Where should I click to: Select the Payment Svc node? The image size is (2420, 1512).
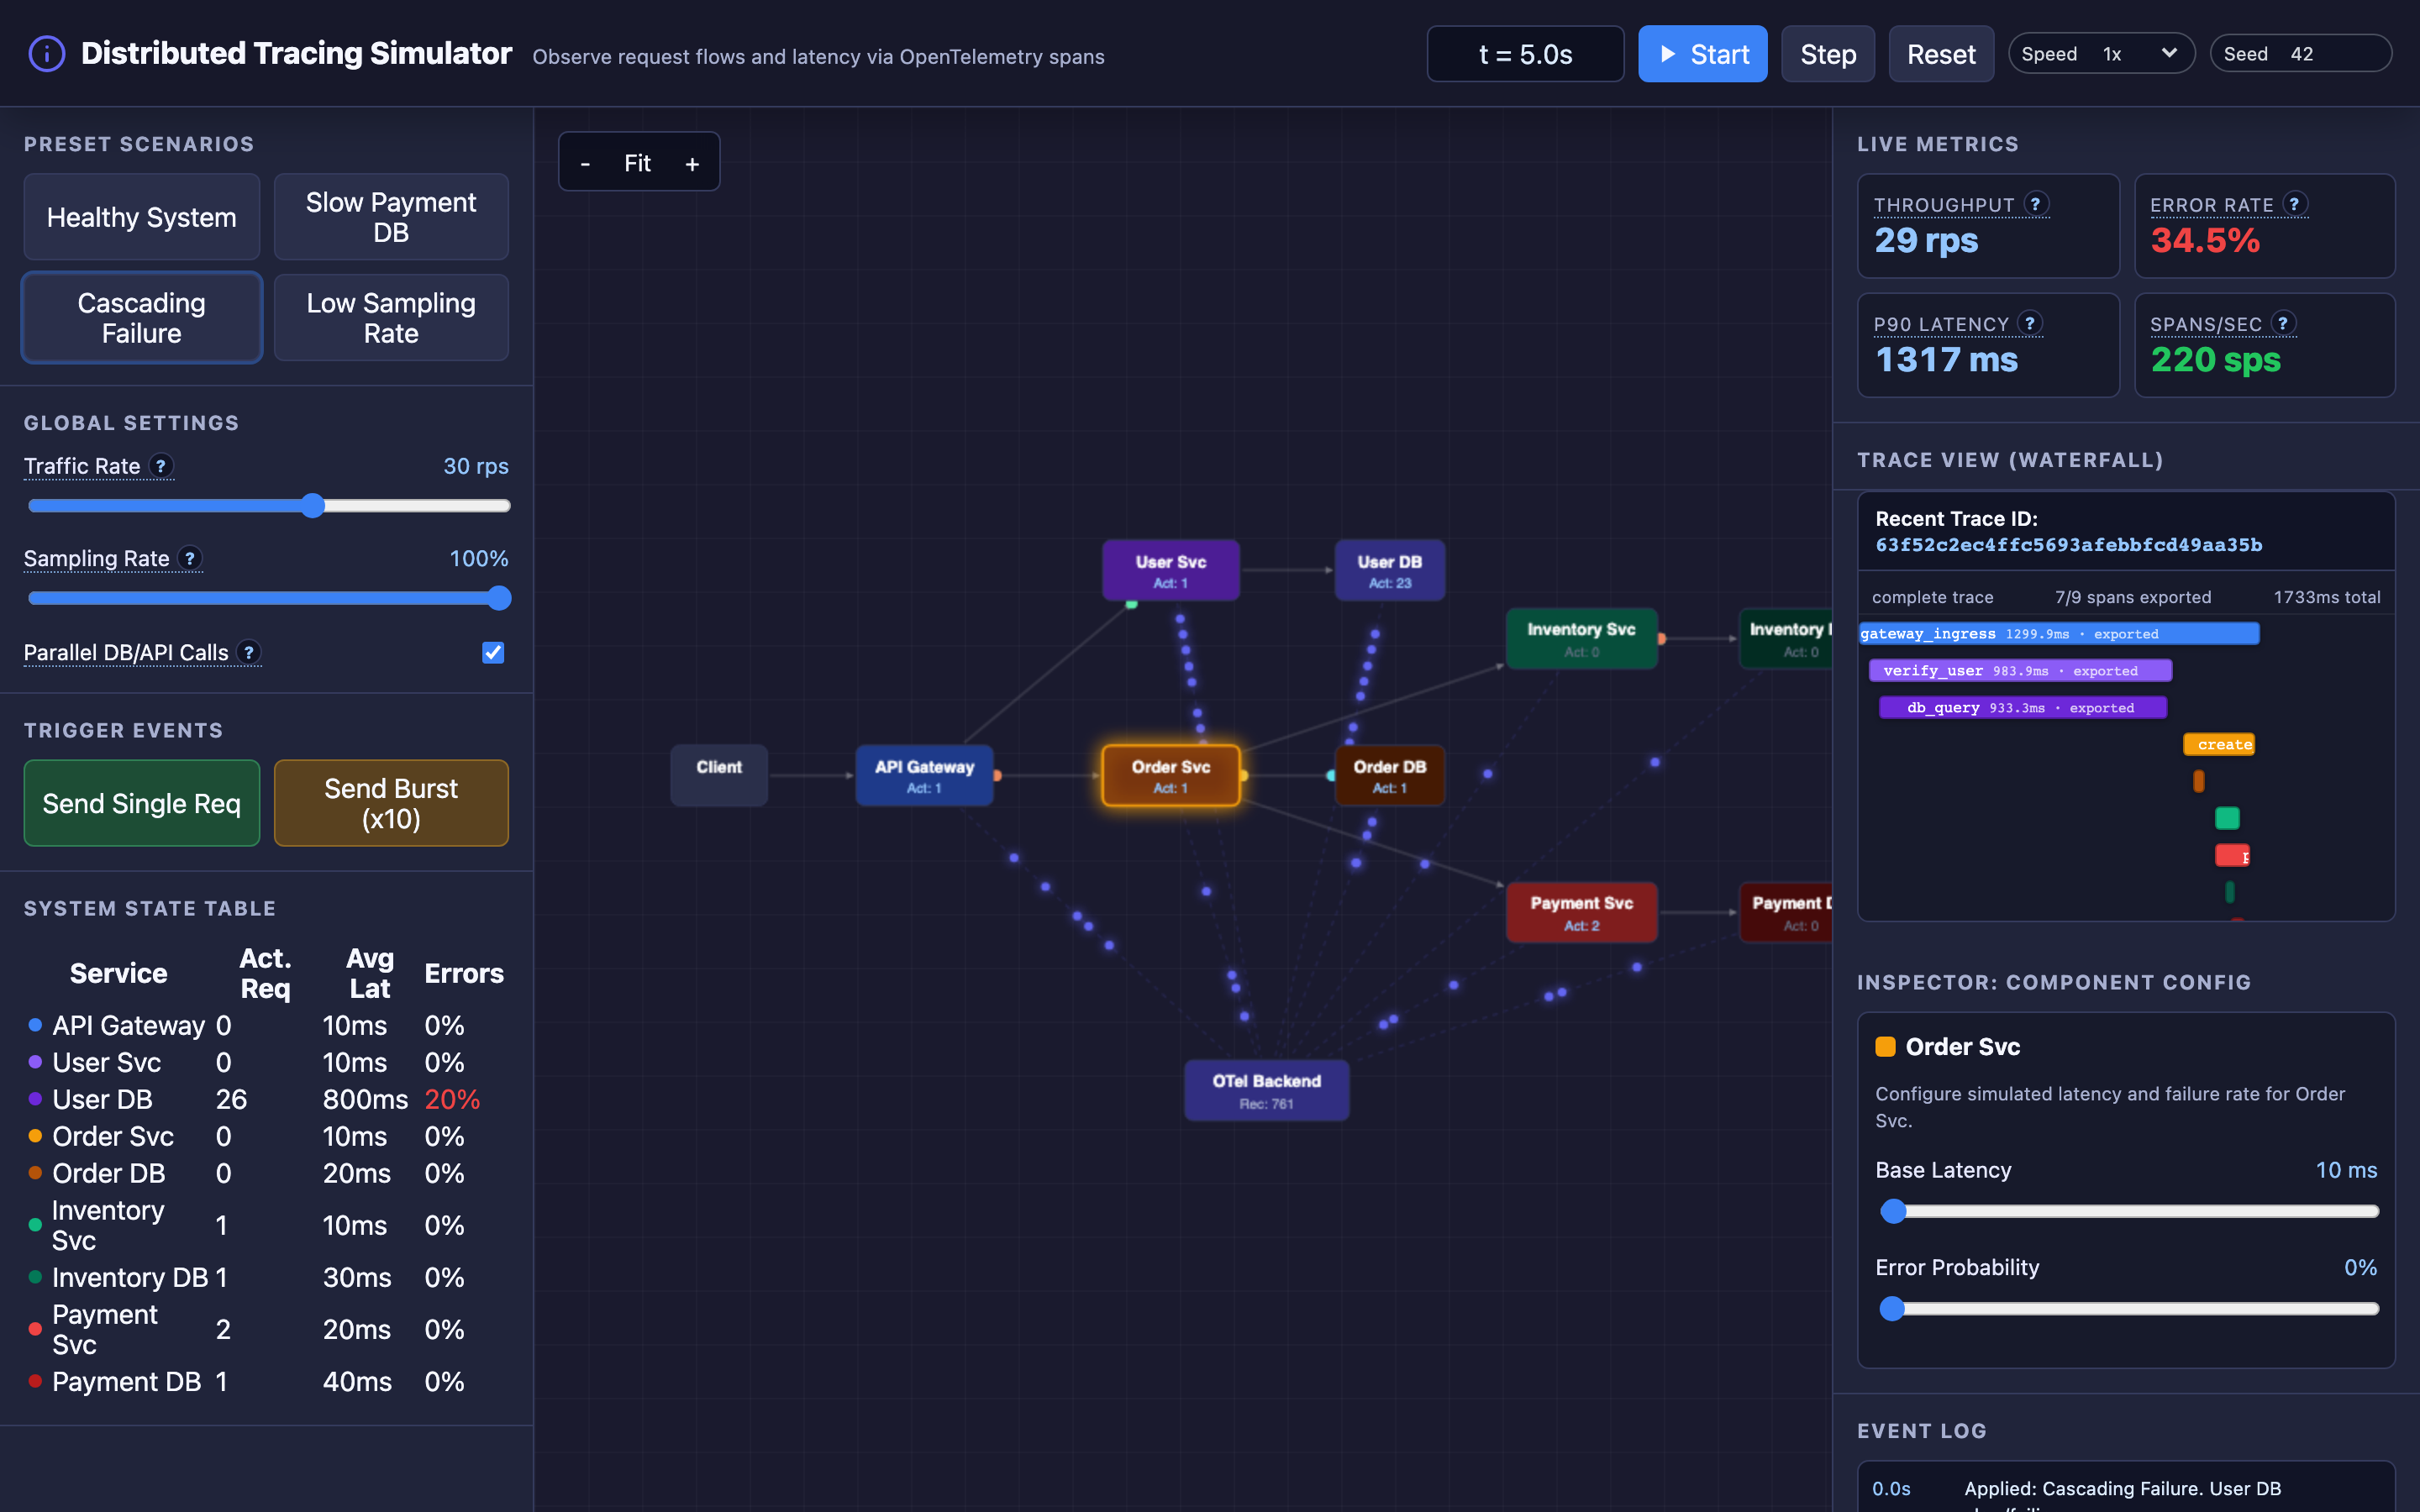(1581, 912)
